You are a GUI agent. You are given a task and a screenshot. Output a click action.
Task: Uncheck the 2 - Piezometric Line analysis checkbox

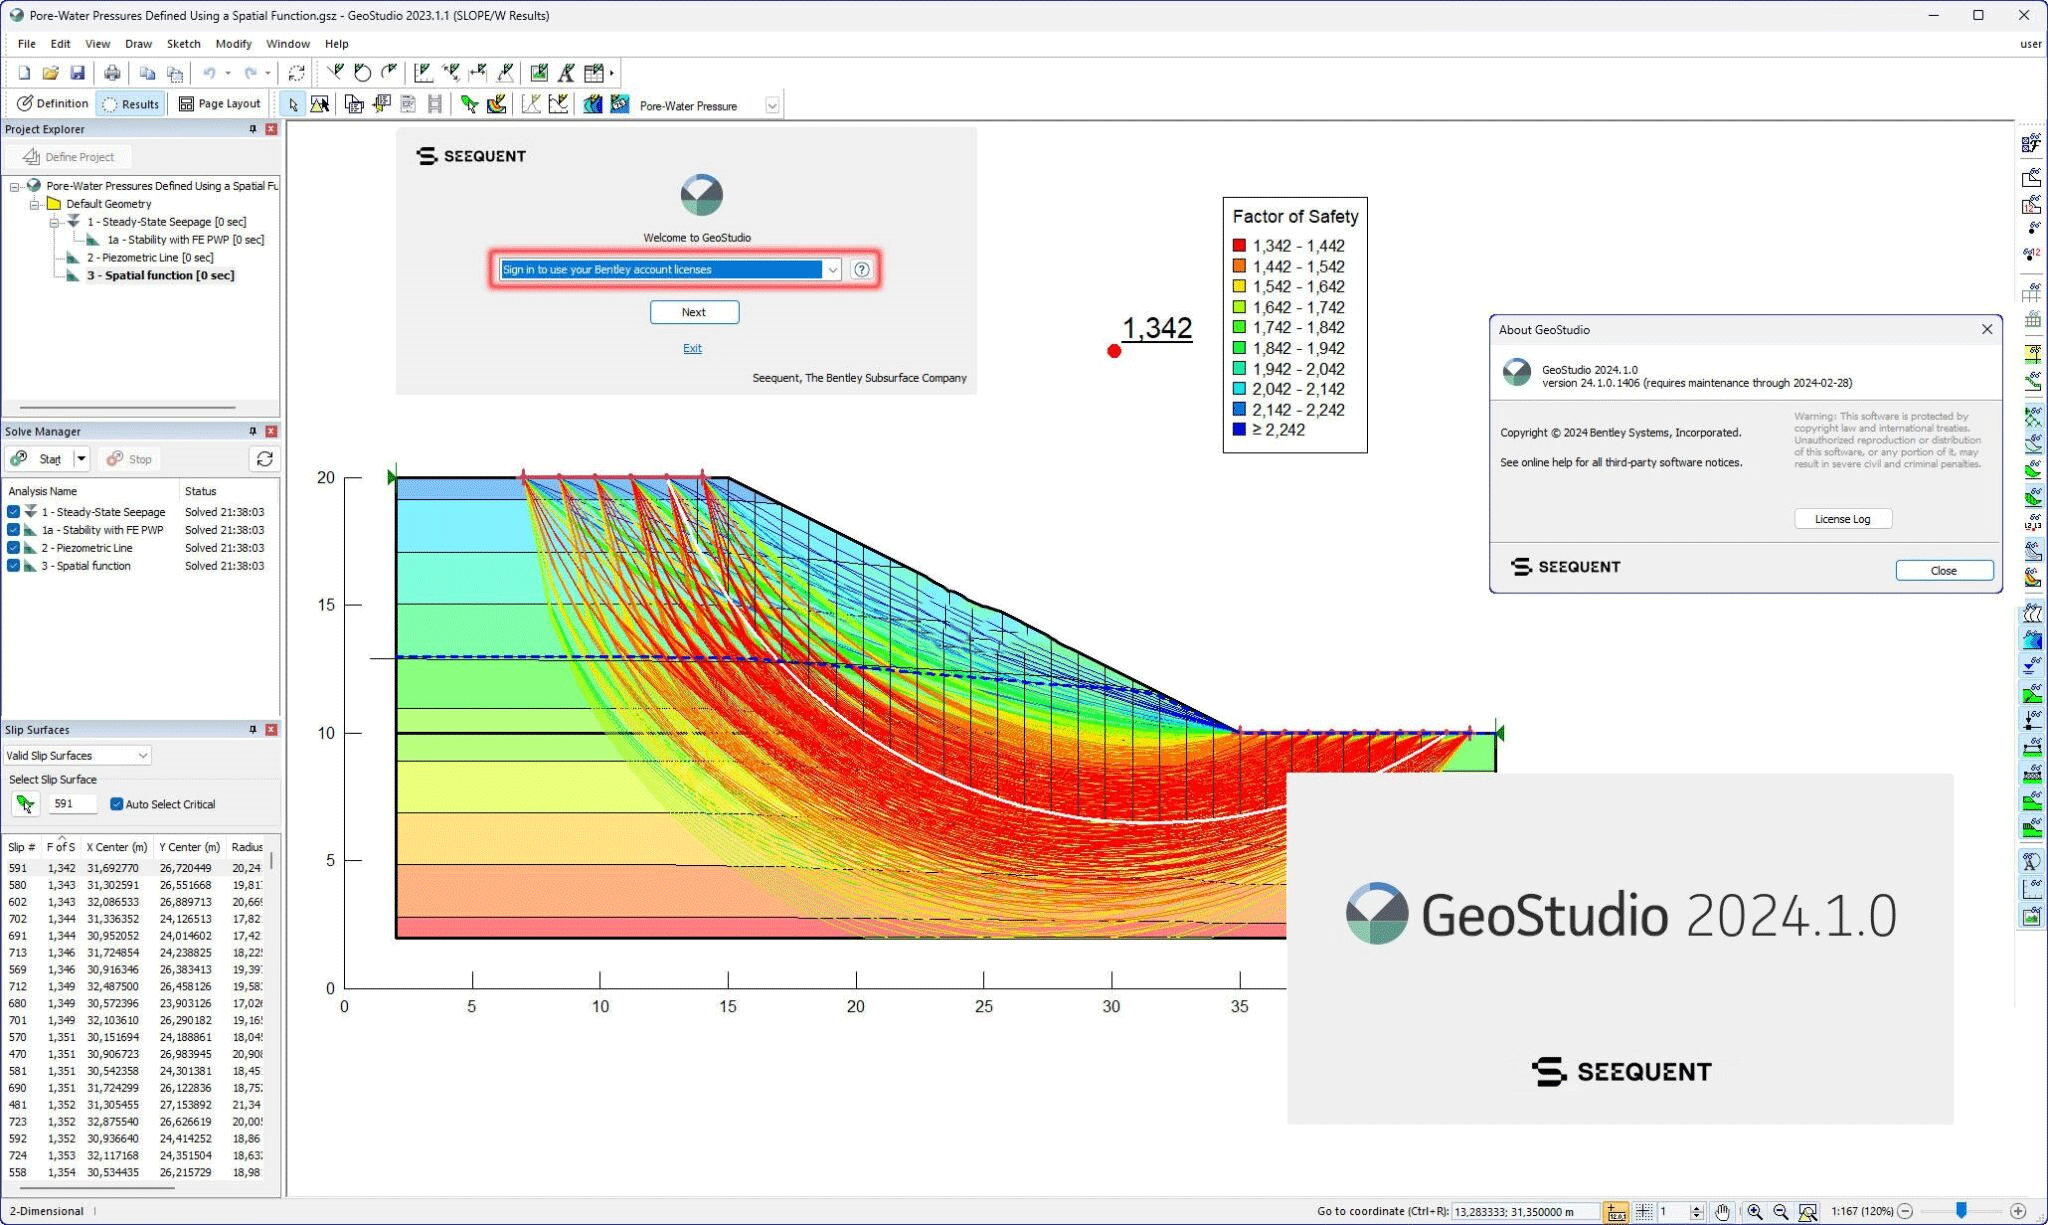[x=14, y=548]
